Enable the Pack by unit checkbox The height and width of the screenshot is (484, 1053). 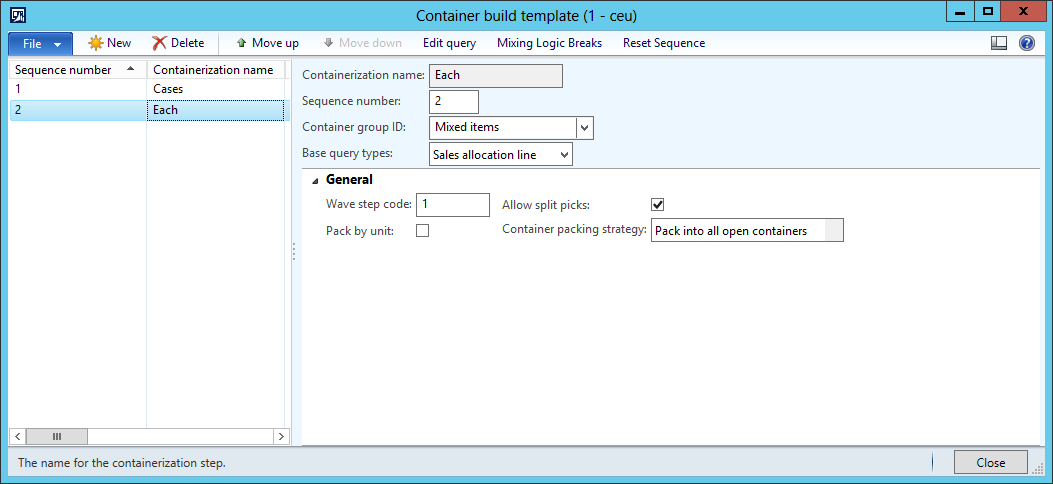[x=422, y=231]
